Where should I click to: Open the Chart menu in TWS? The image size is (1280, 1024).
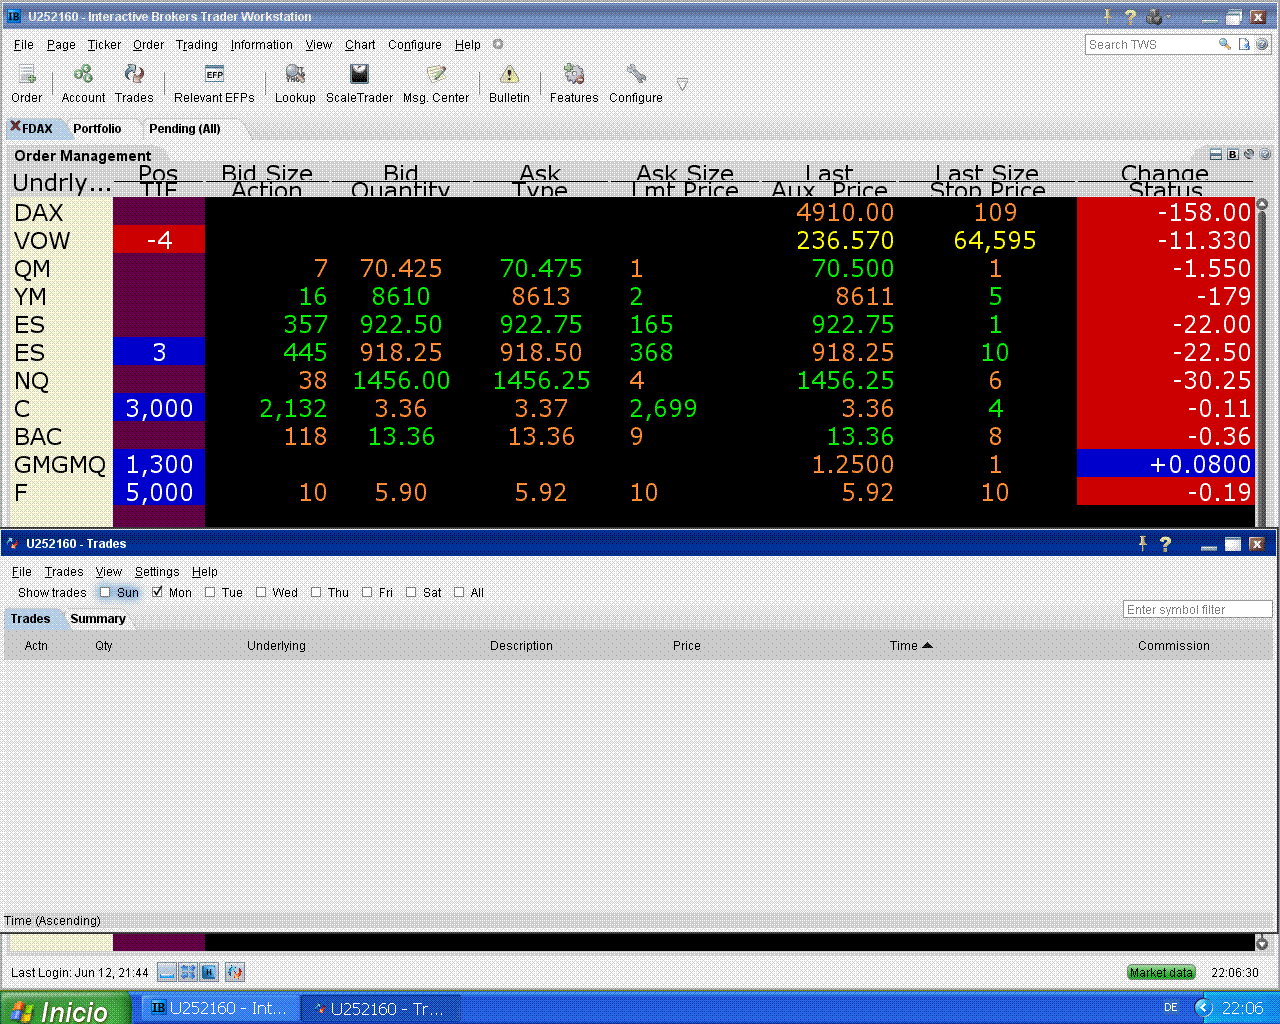tap(360, 44)
